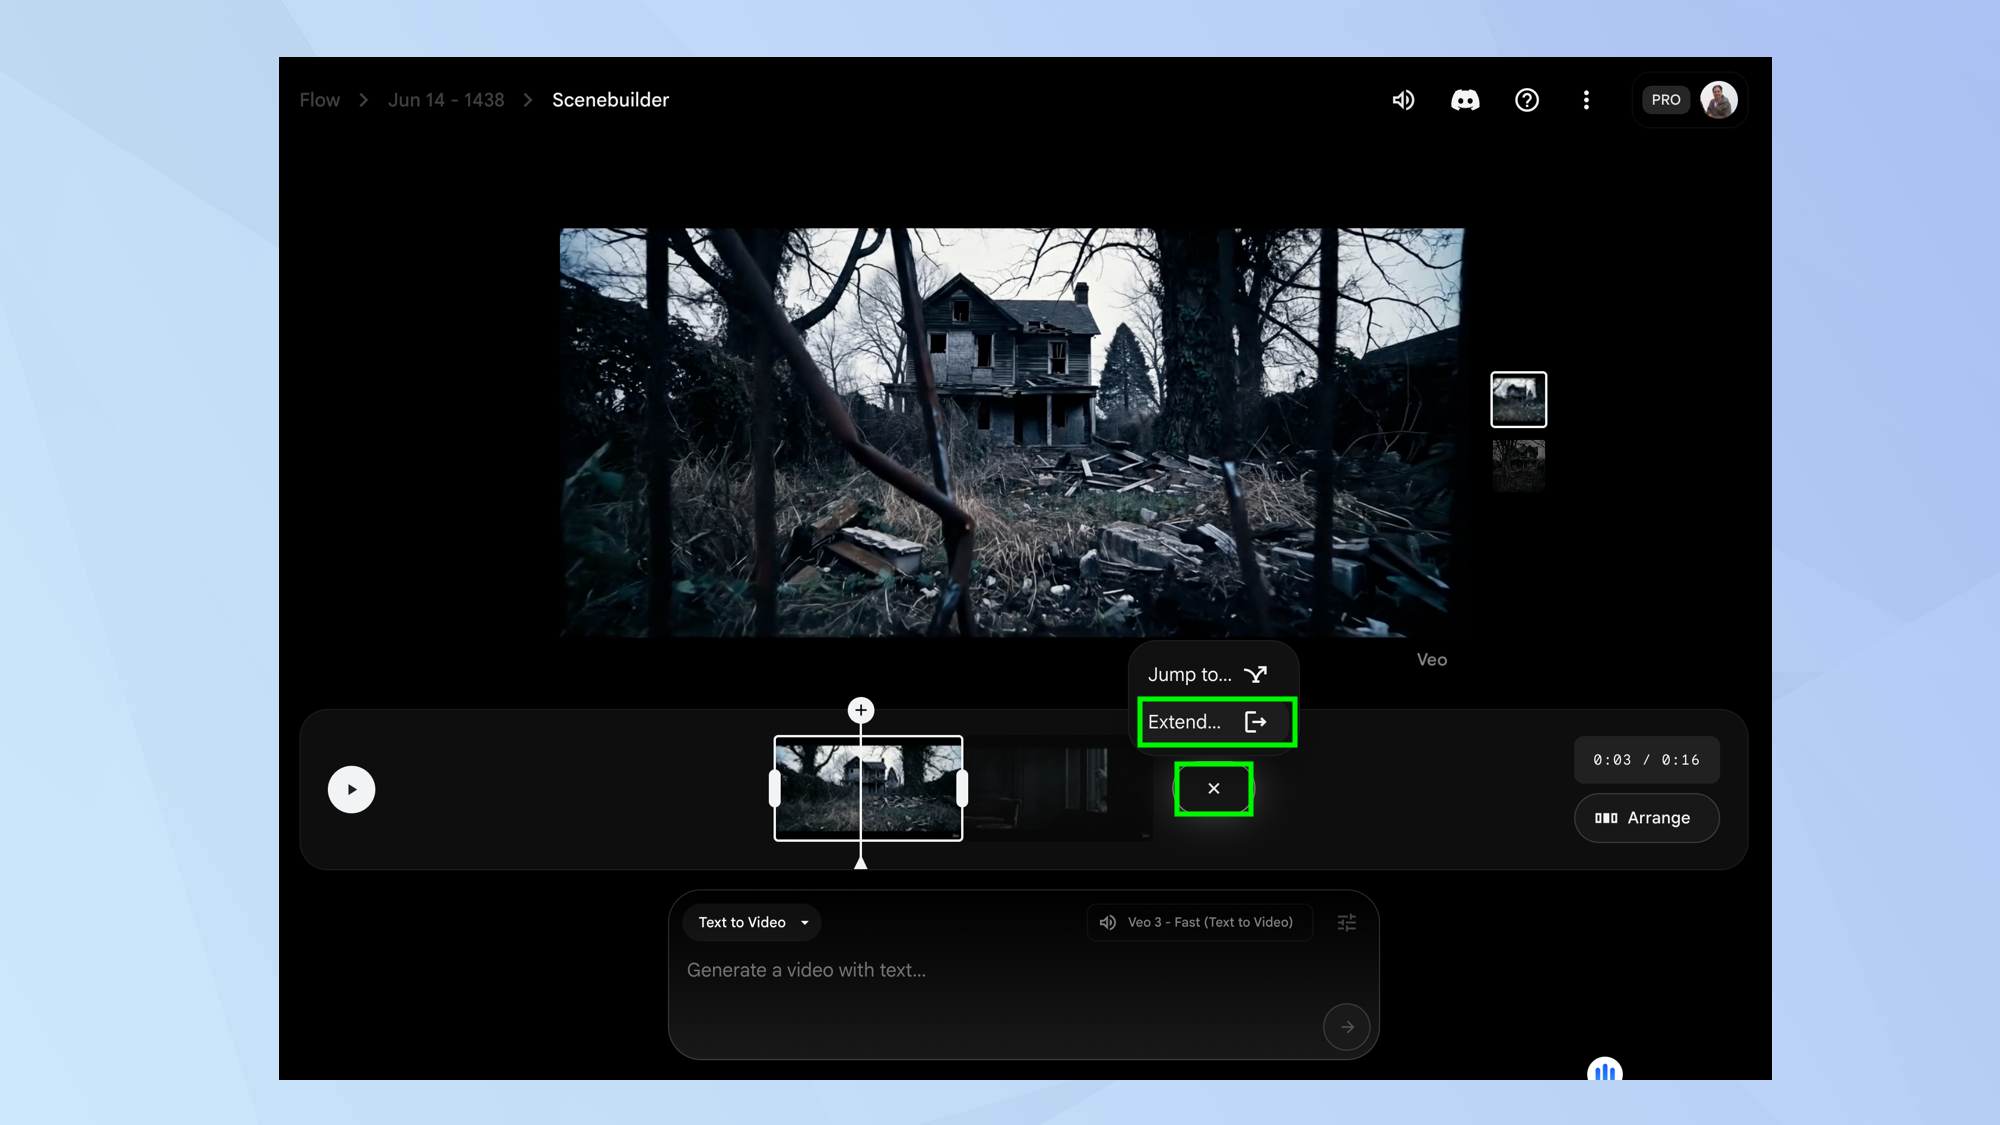Screen dimensions: 2000x1125
Task: Click the right trim handle of selected clip
Action: [962, 789]
